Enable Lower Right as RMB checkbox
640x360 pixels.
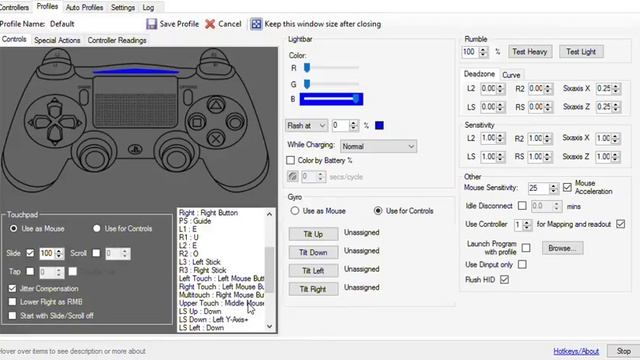pyautogui.click(x=12, y=302)
